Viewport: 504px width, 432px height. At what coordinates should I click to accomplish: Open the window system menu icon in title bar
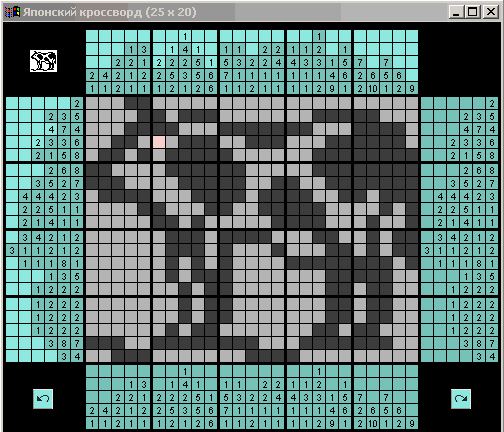pos(12,12)
